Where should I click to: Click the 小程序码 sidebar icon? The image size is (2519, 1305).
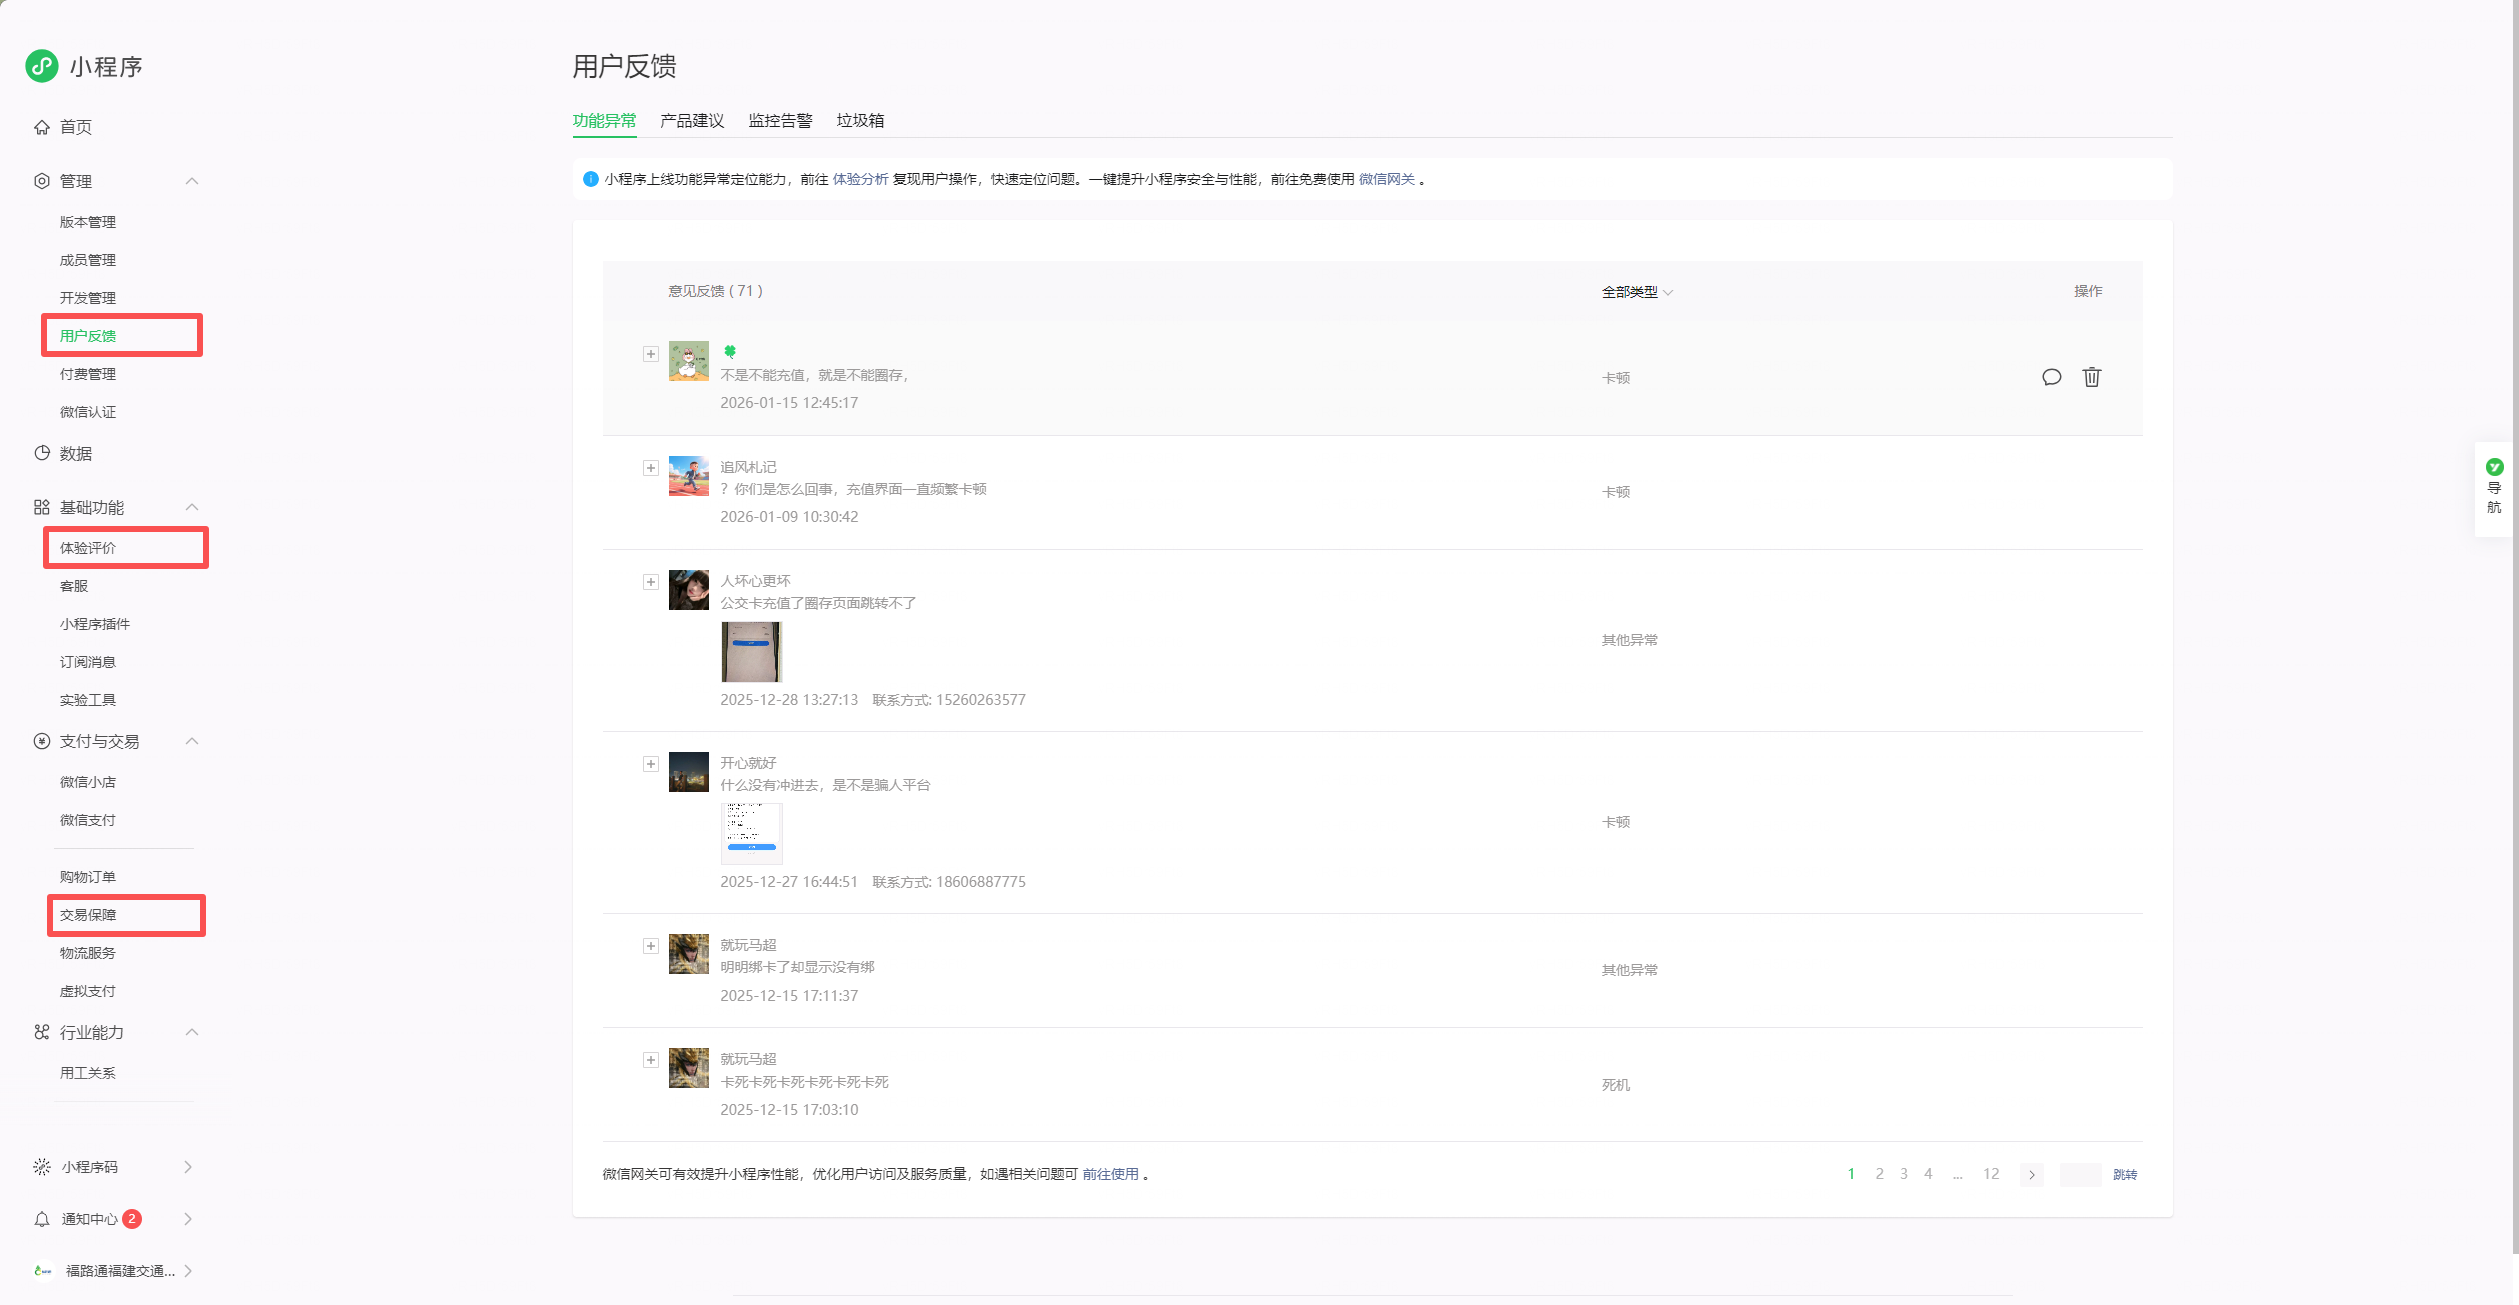point(42,1167)
